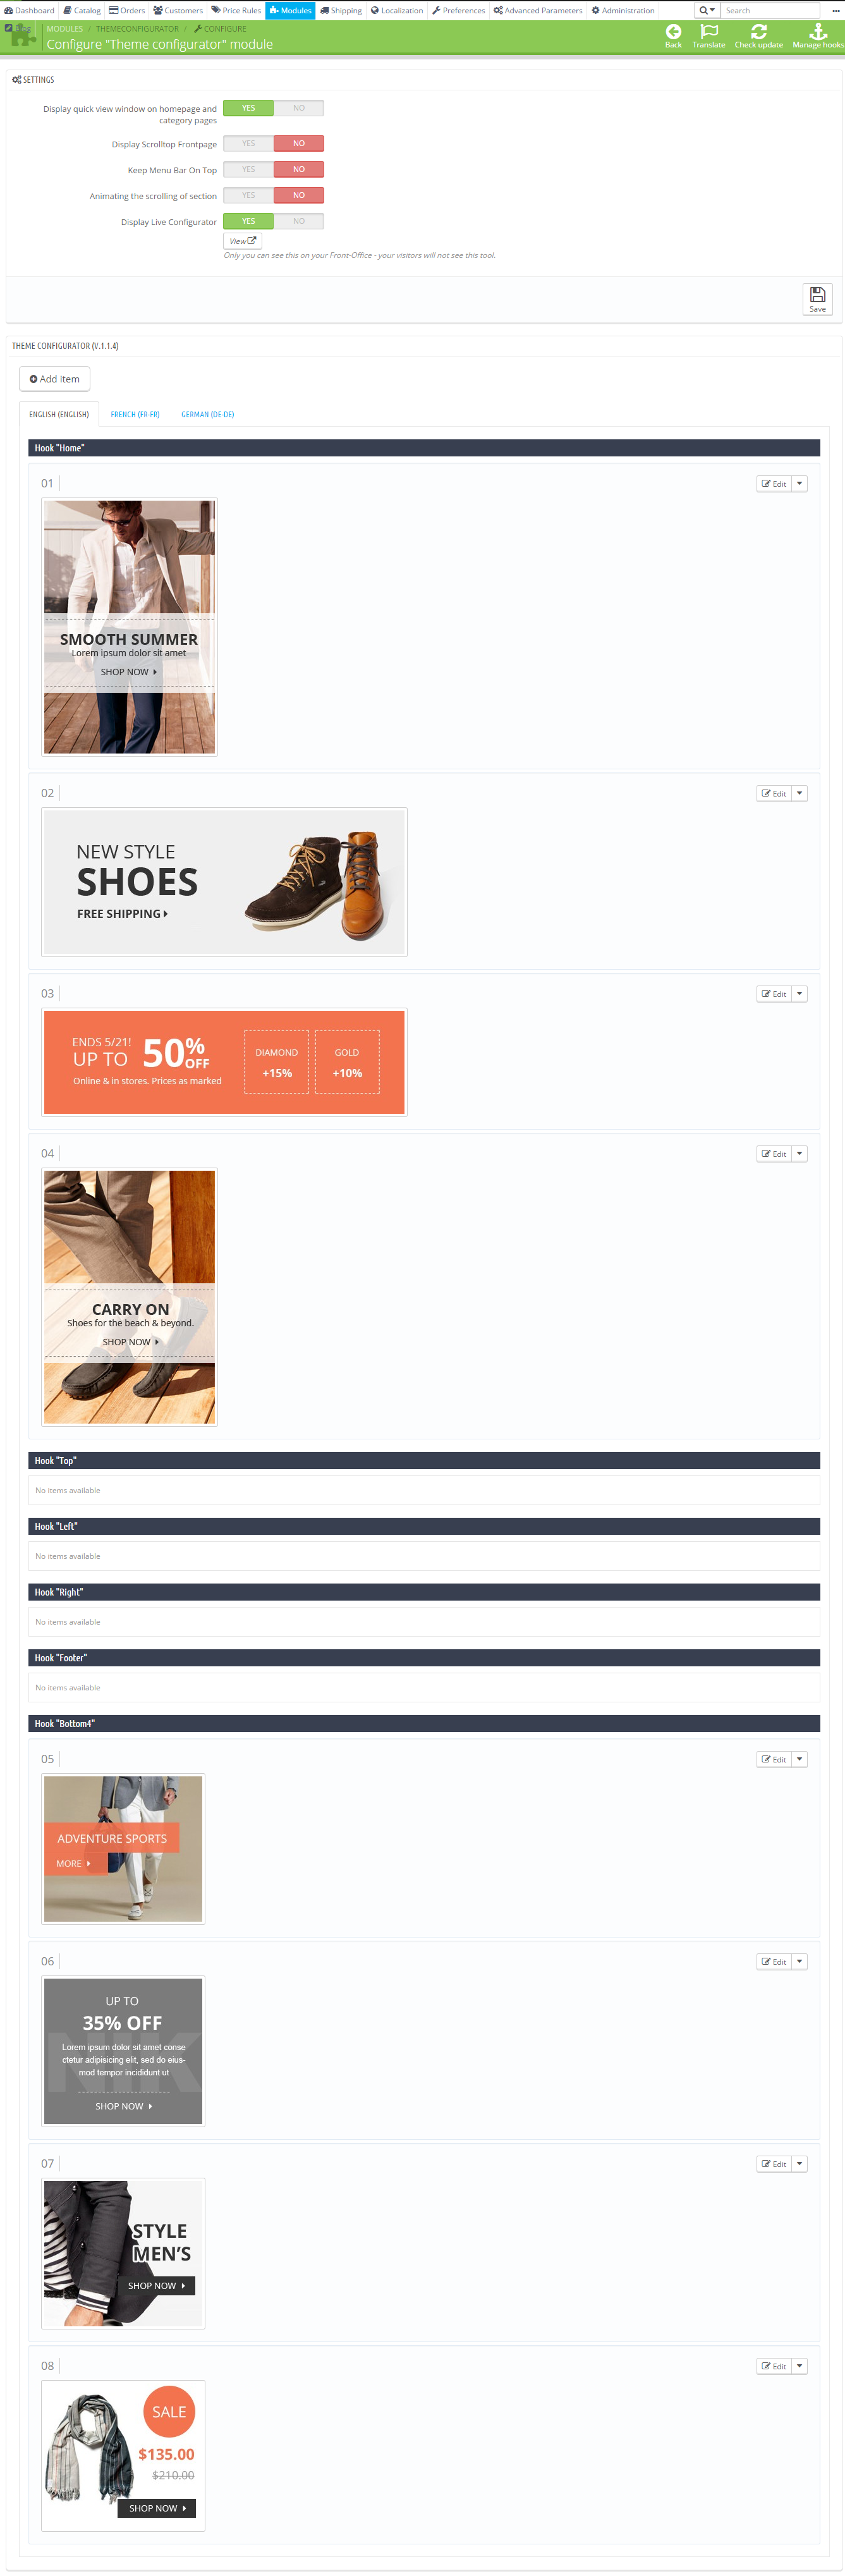The width and height of the screenshot is (845, 2576).
Task: Set Keep Menu Bar On Top to YES
Action: (248, 169)
